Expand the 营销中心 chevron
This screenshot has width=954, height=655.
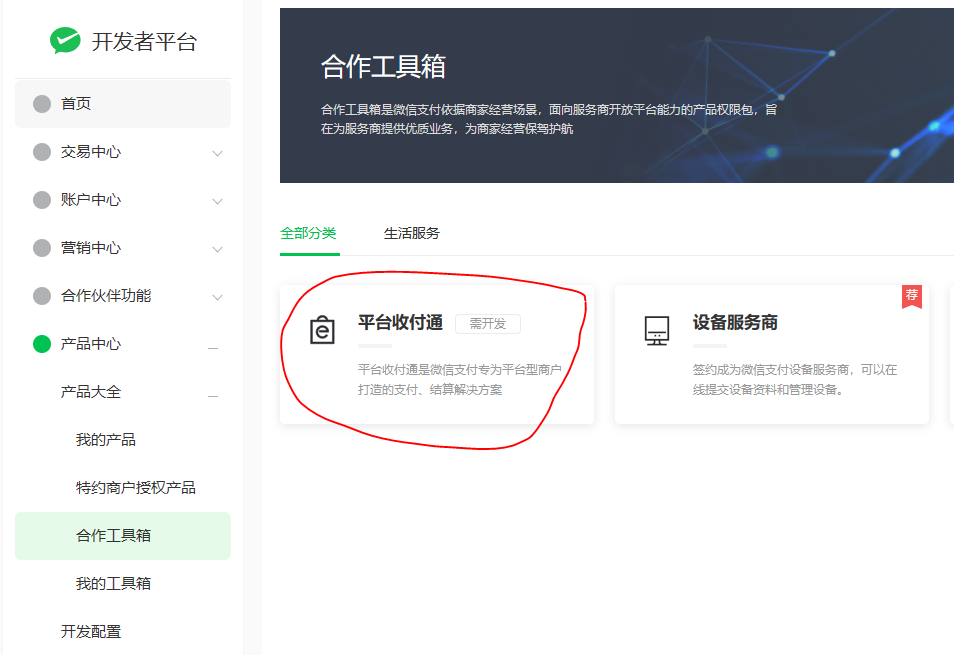217,249
